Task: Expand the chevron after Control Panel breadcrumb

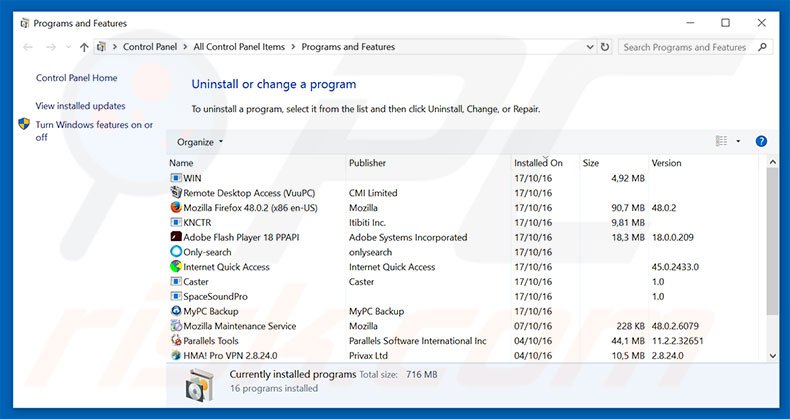Action: point(185,47)
